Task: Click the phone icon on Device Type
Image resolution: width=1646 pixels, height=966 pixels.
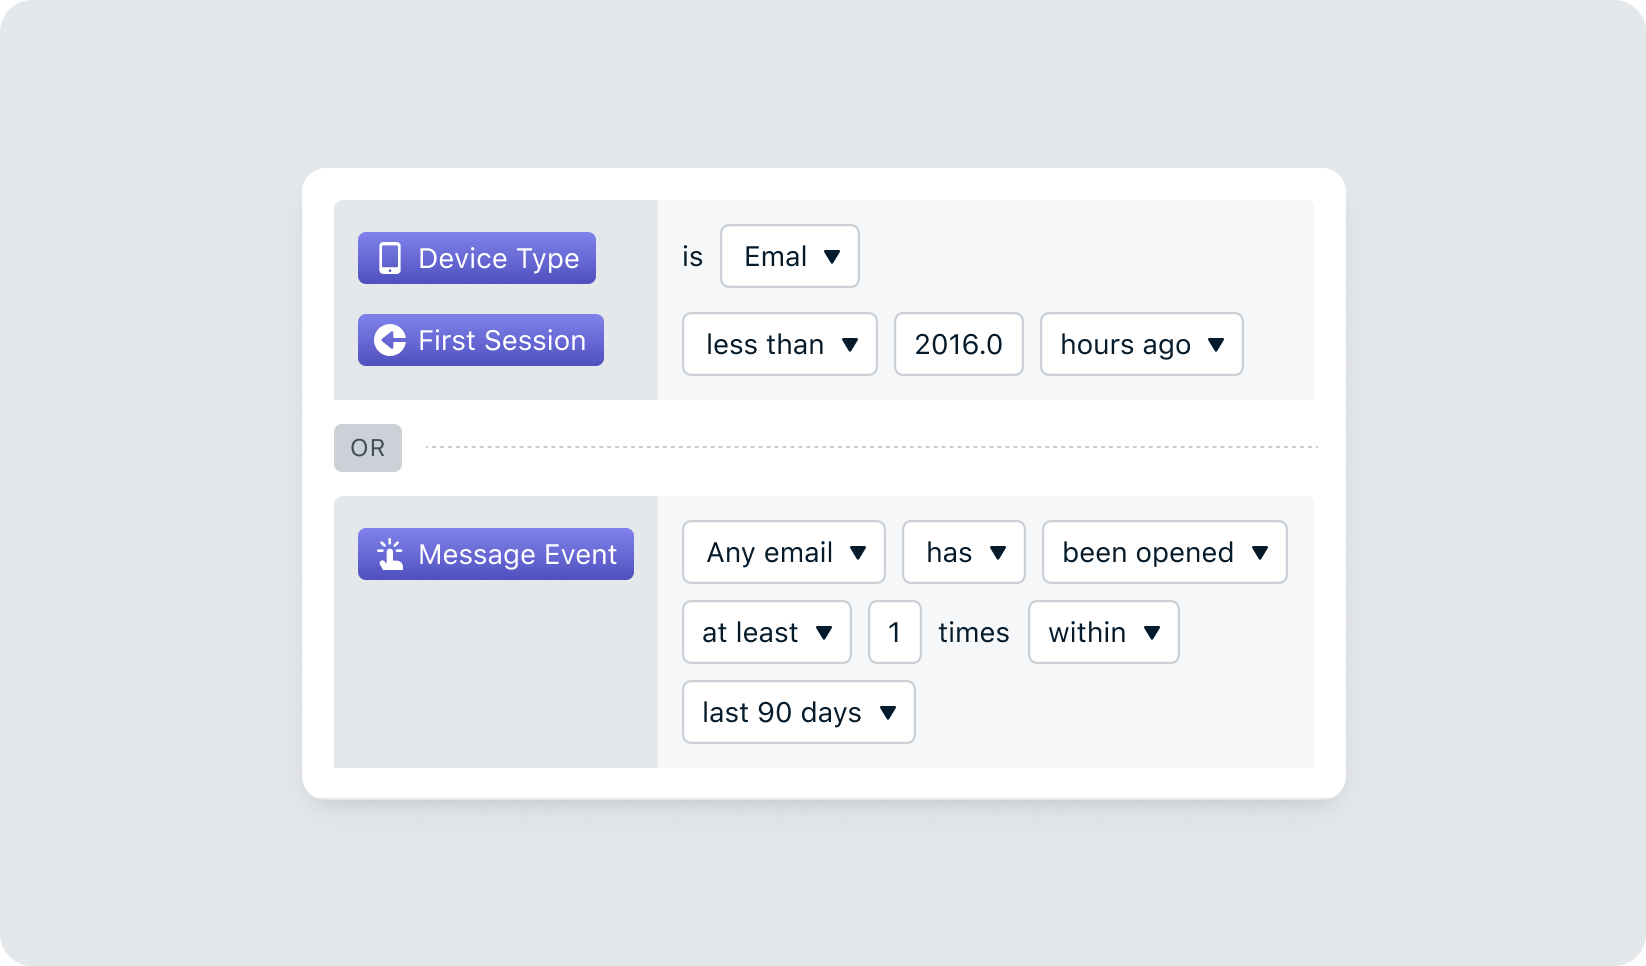Action: (x=390, y=258)
